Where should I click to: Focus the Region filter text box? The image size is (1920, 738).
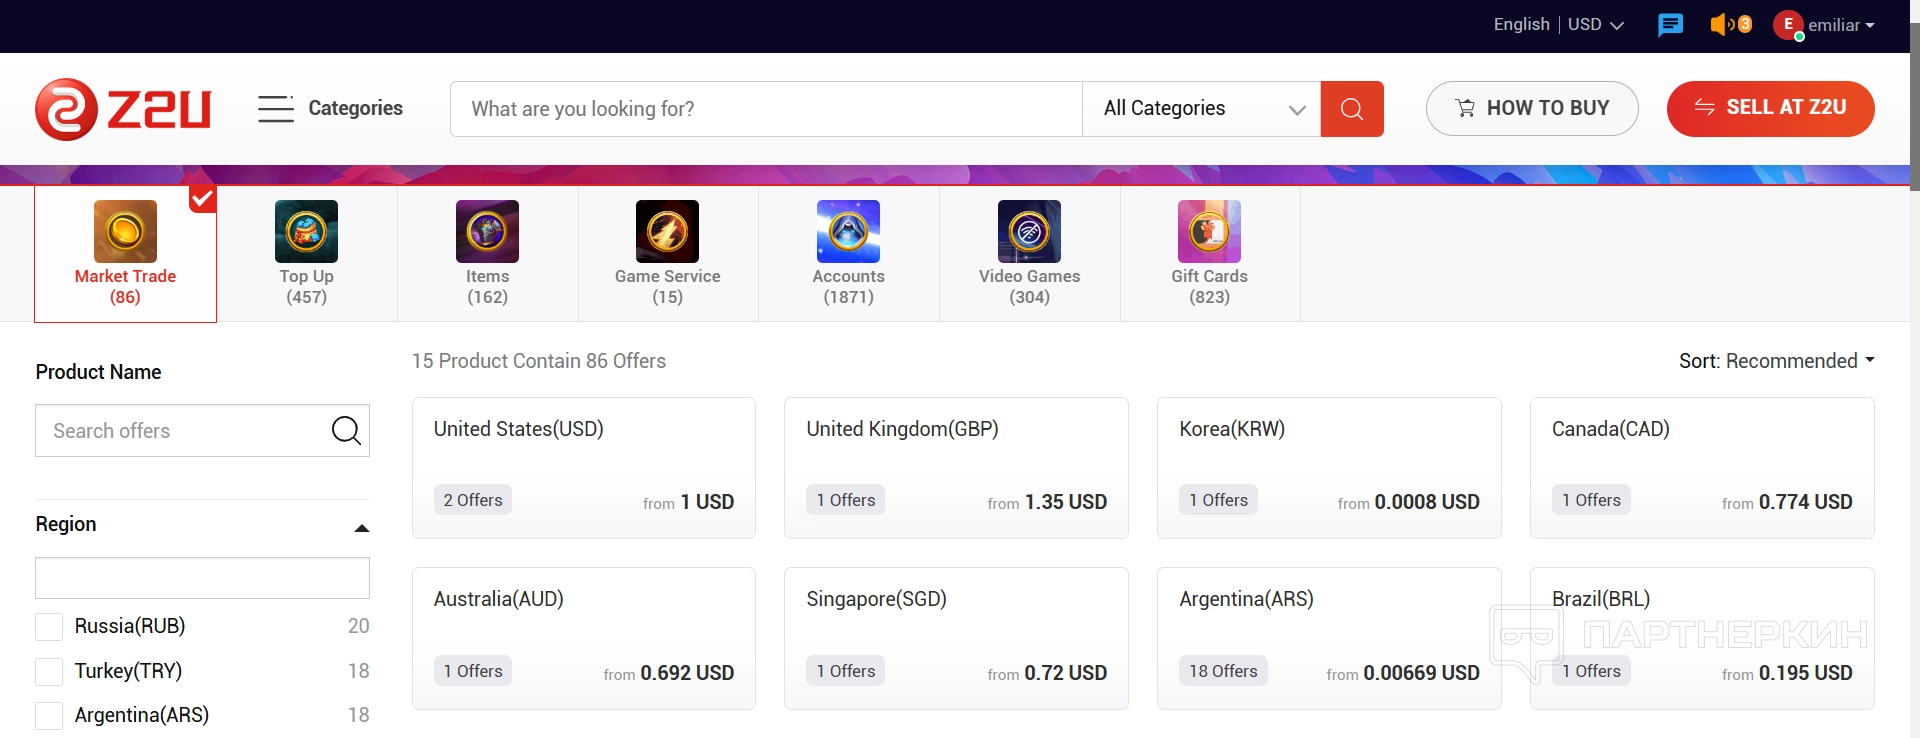[x=202, y=578]
